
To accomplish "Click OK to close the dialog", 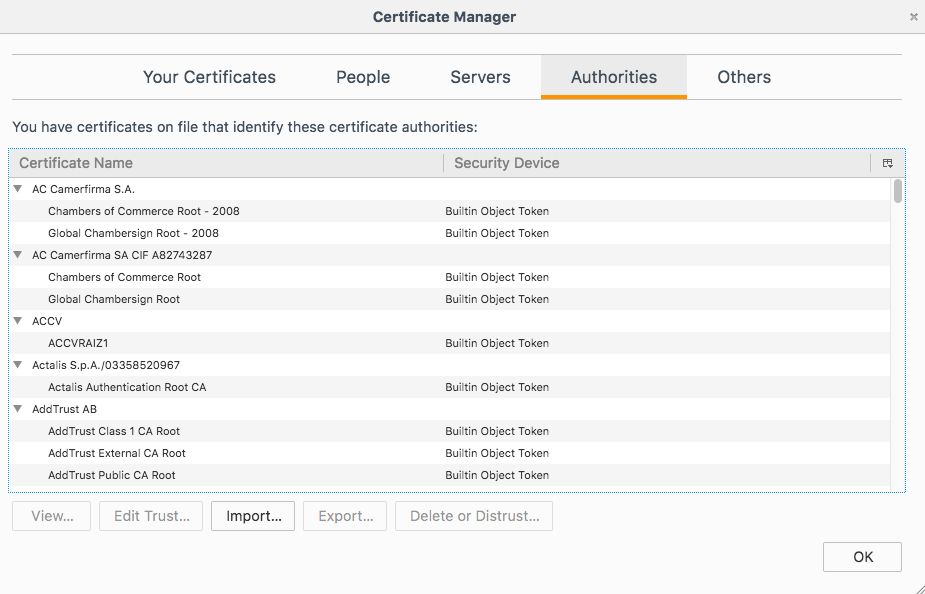I will (x=861, y=557).
